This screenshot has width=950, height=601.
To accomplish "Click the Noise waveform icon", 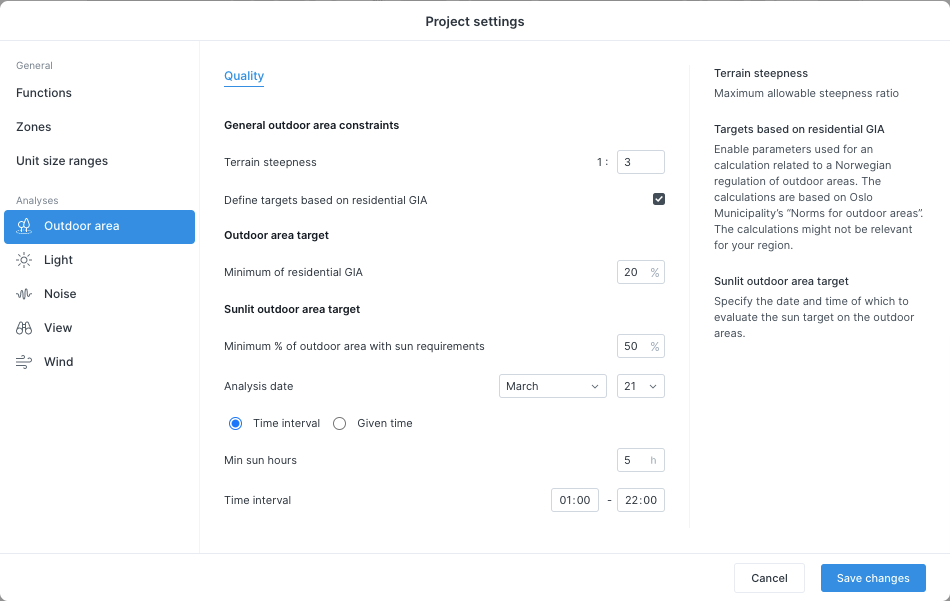I will [x=24, y=294].
